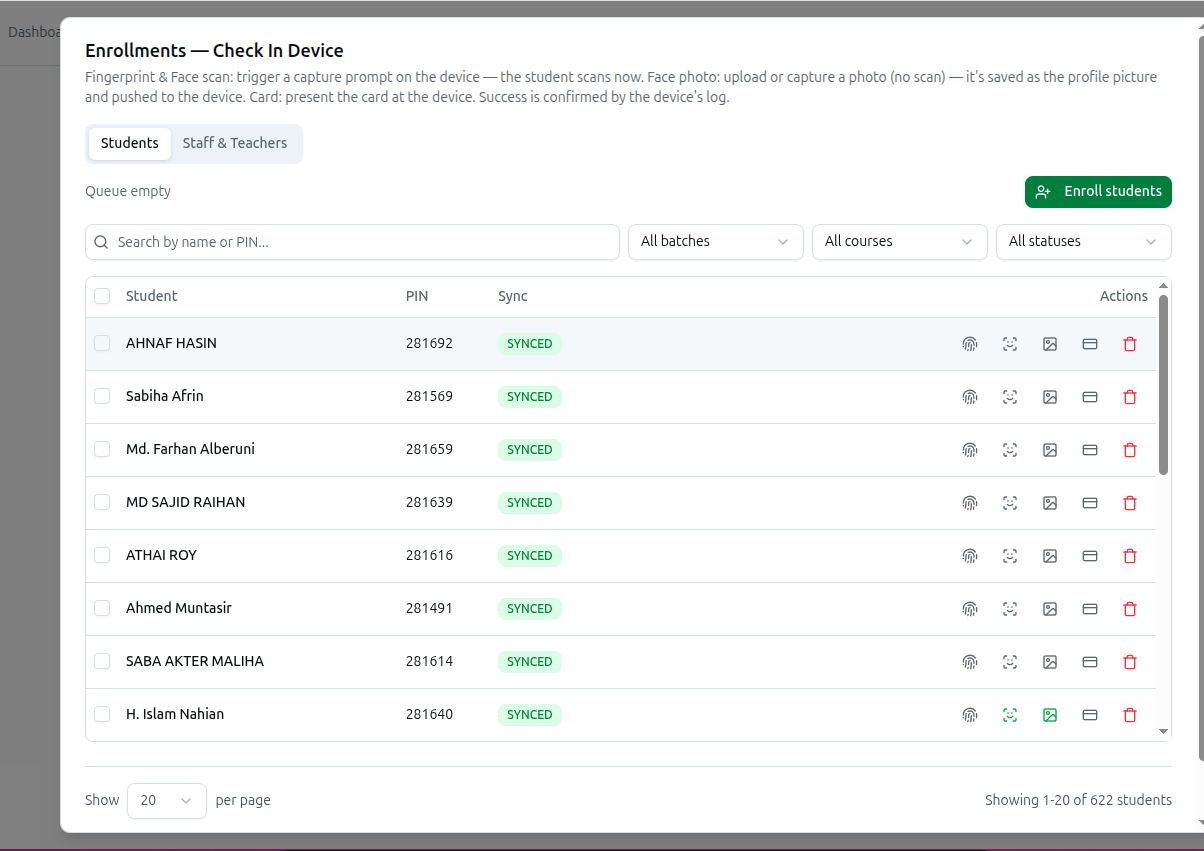Select MD SAJID RAIHAN's row checkbox

click(102, 502)
